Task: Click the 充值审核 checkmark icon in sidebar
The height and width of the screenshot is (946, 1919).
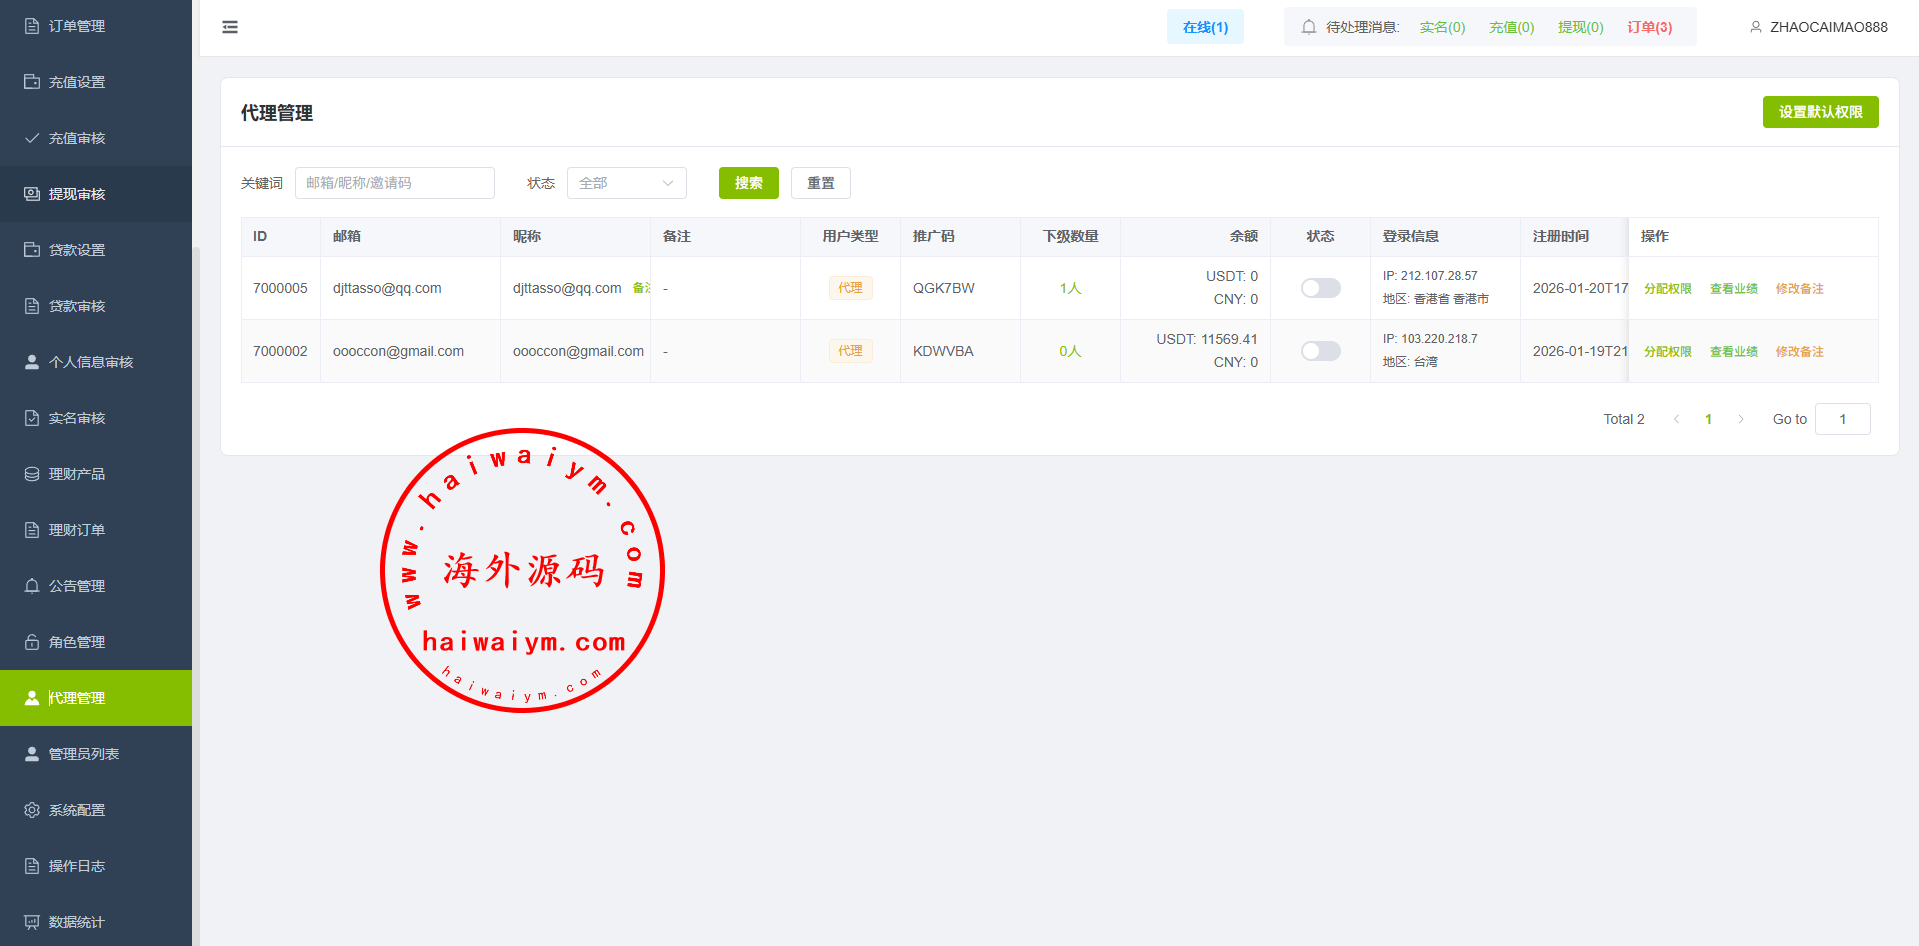Action: [32, 138]
